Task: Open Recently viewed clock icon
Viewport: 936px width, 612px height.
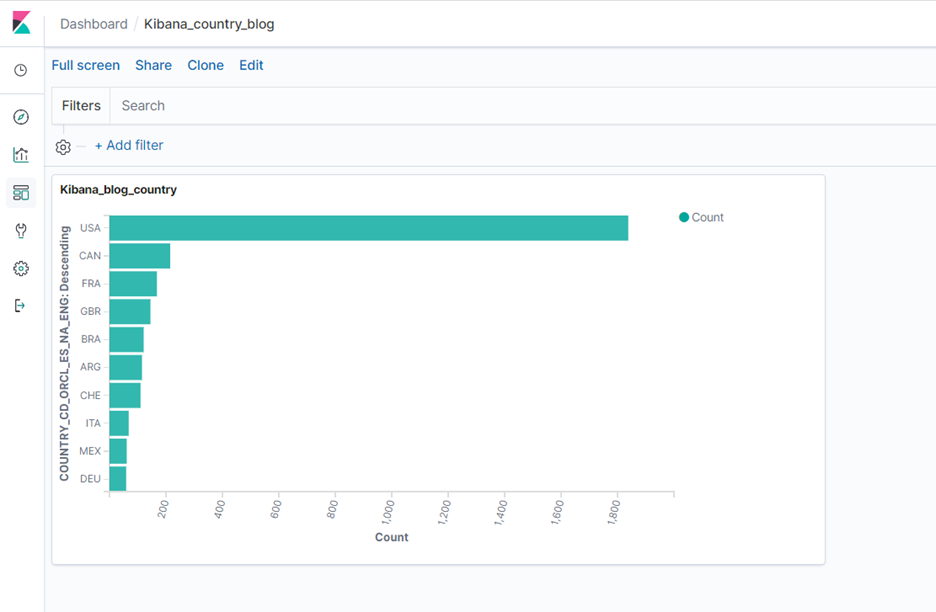Action: [21, 70]
